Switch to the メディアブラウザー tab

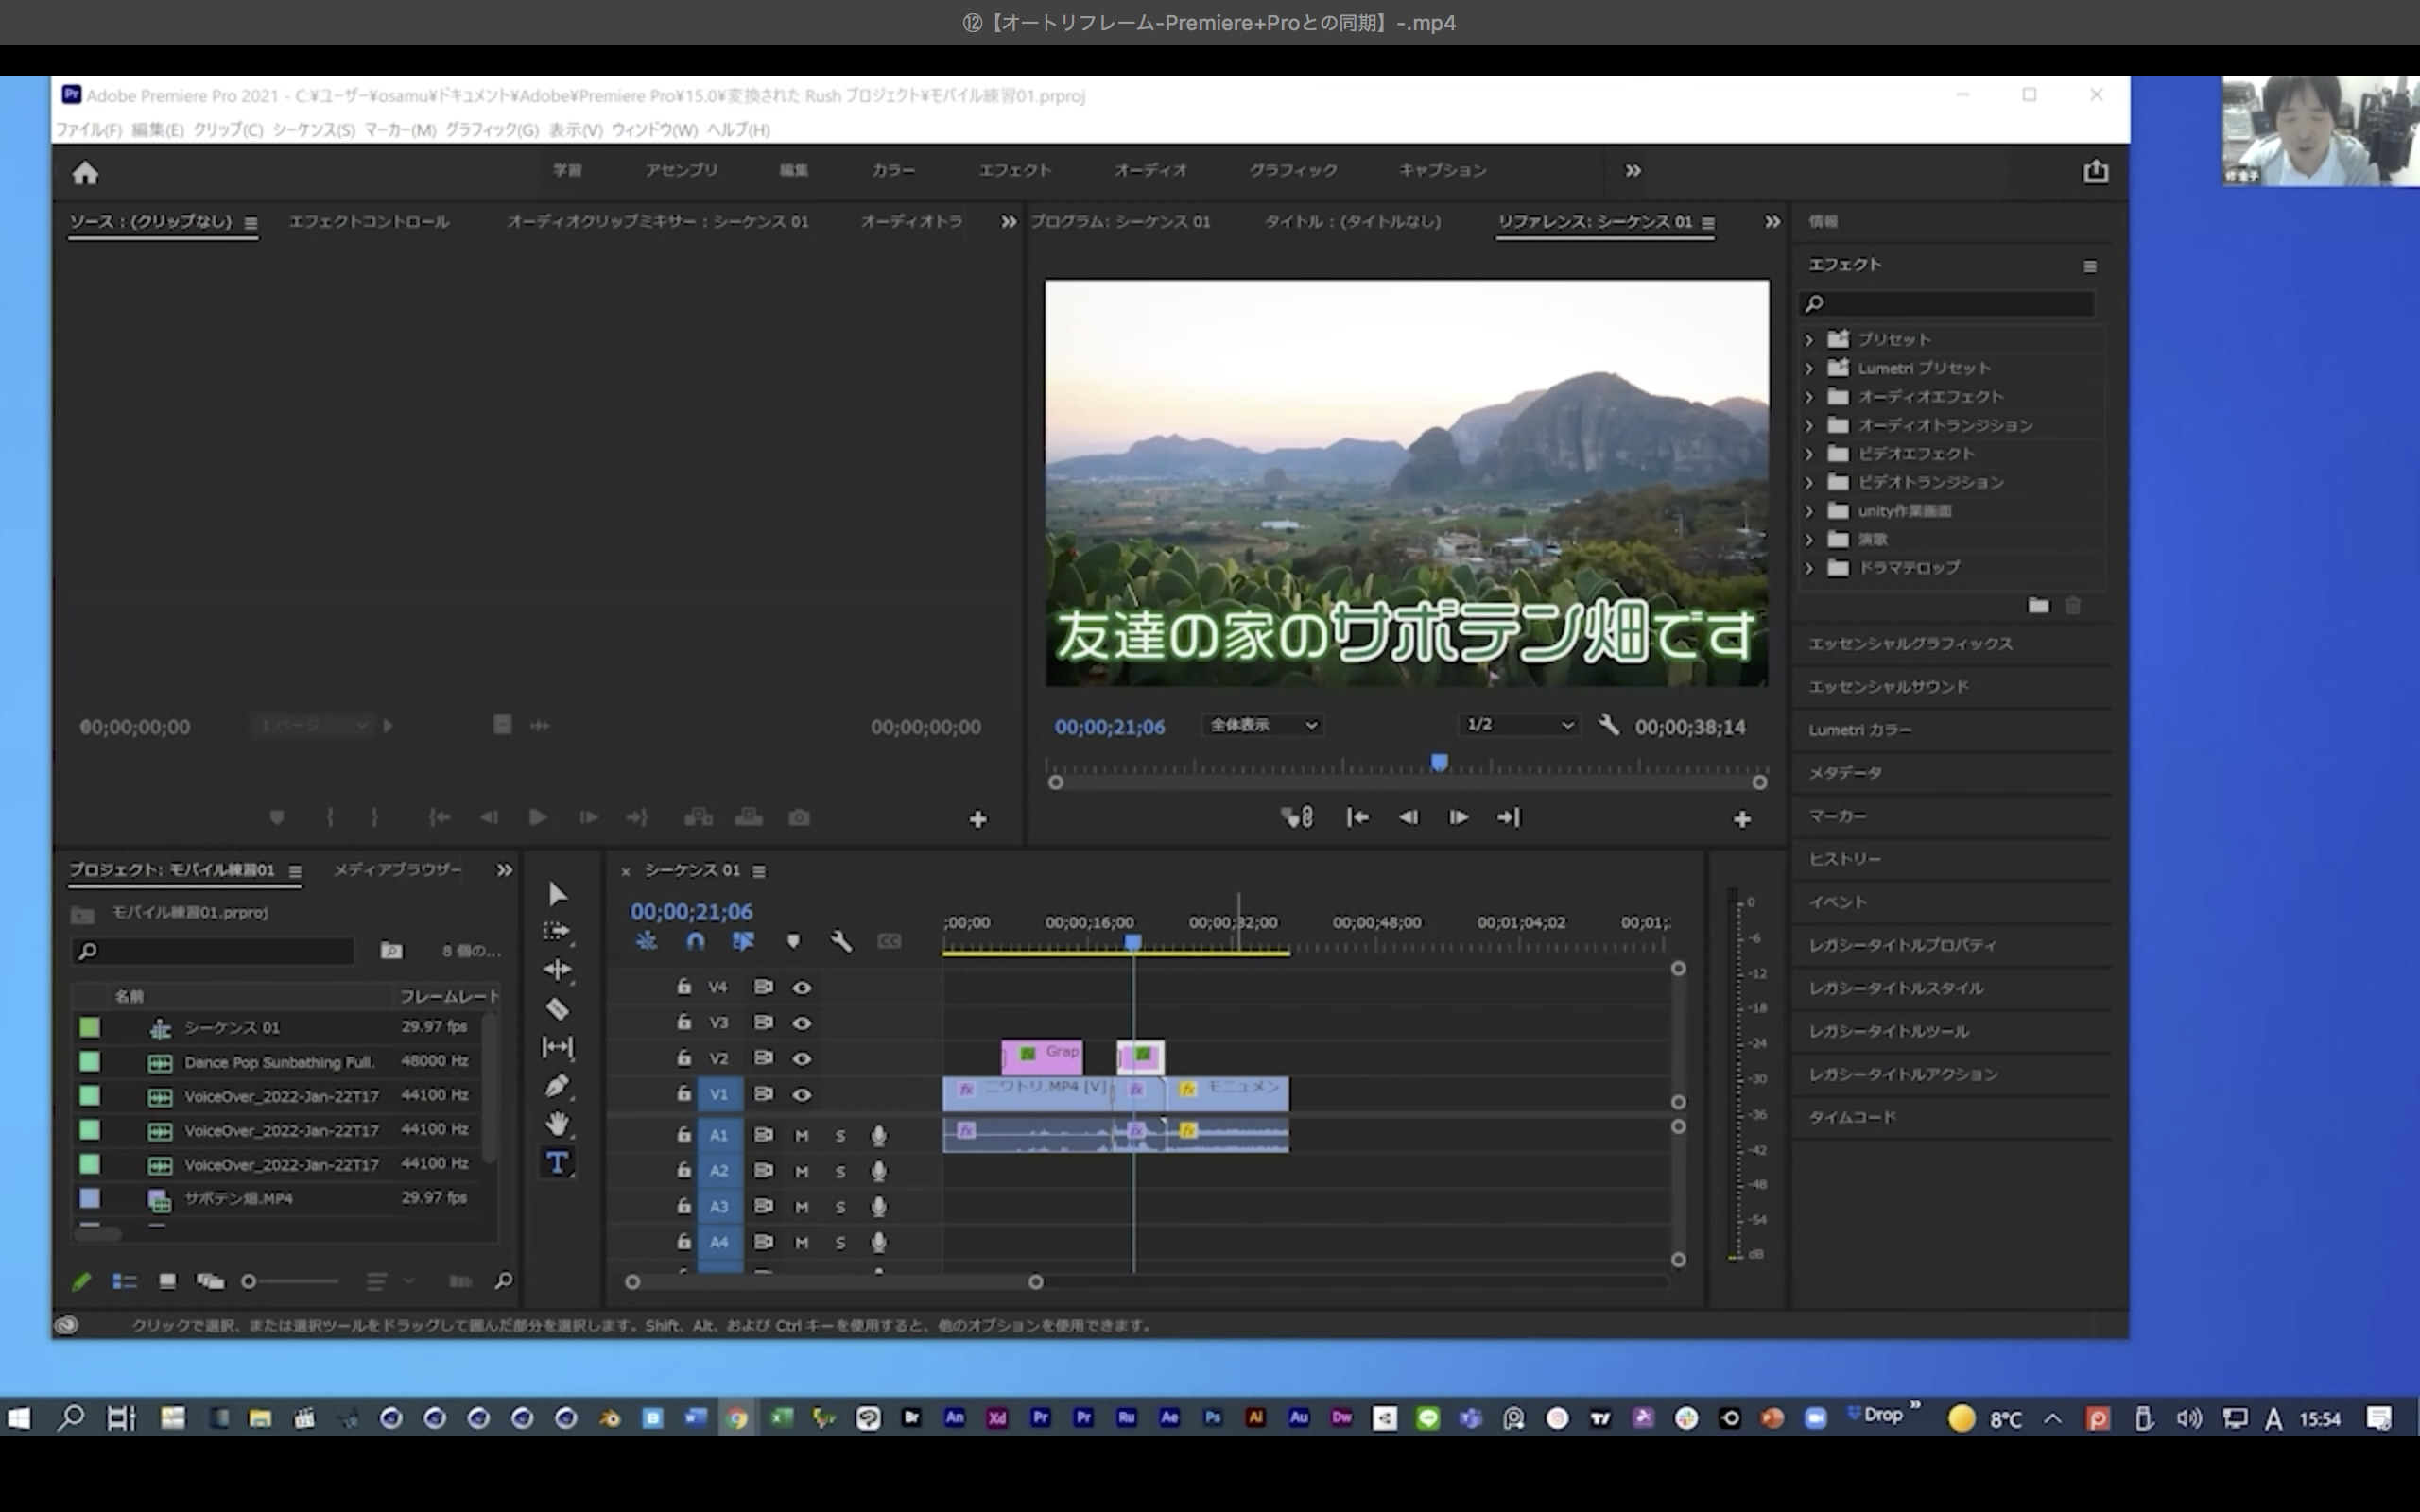click(398, 870)
